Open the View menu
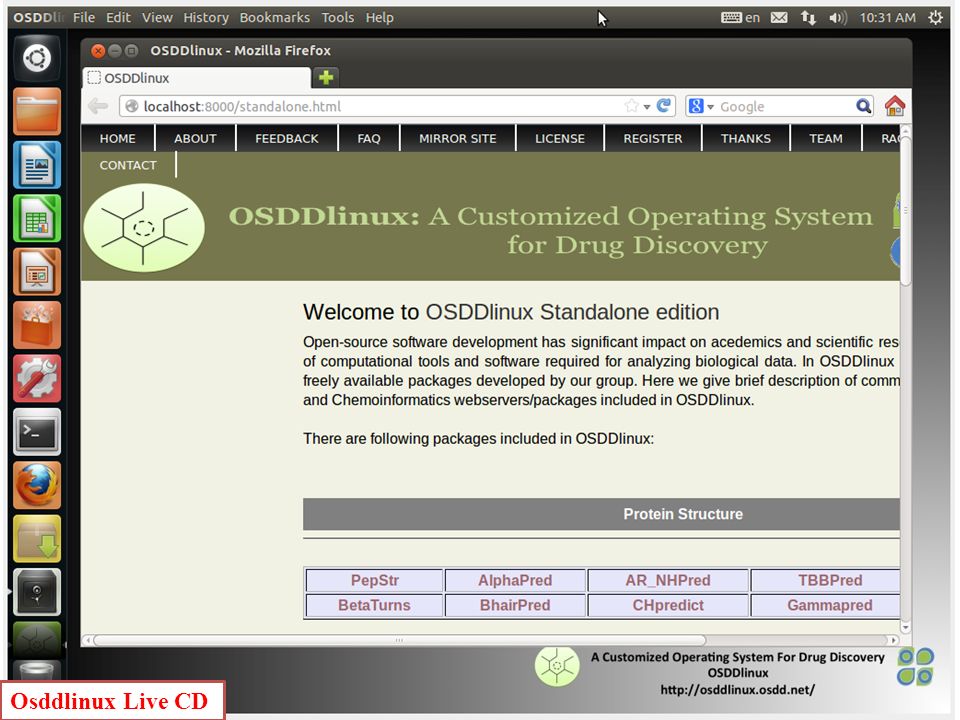Screen dimensions: 960x720 (157, 18)
